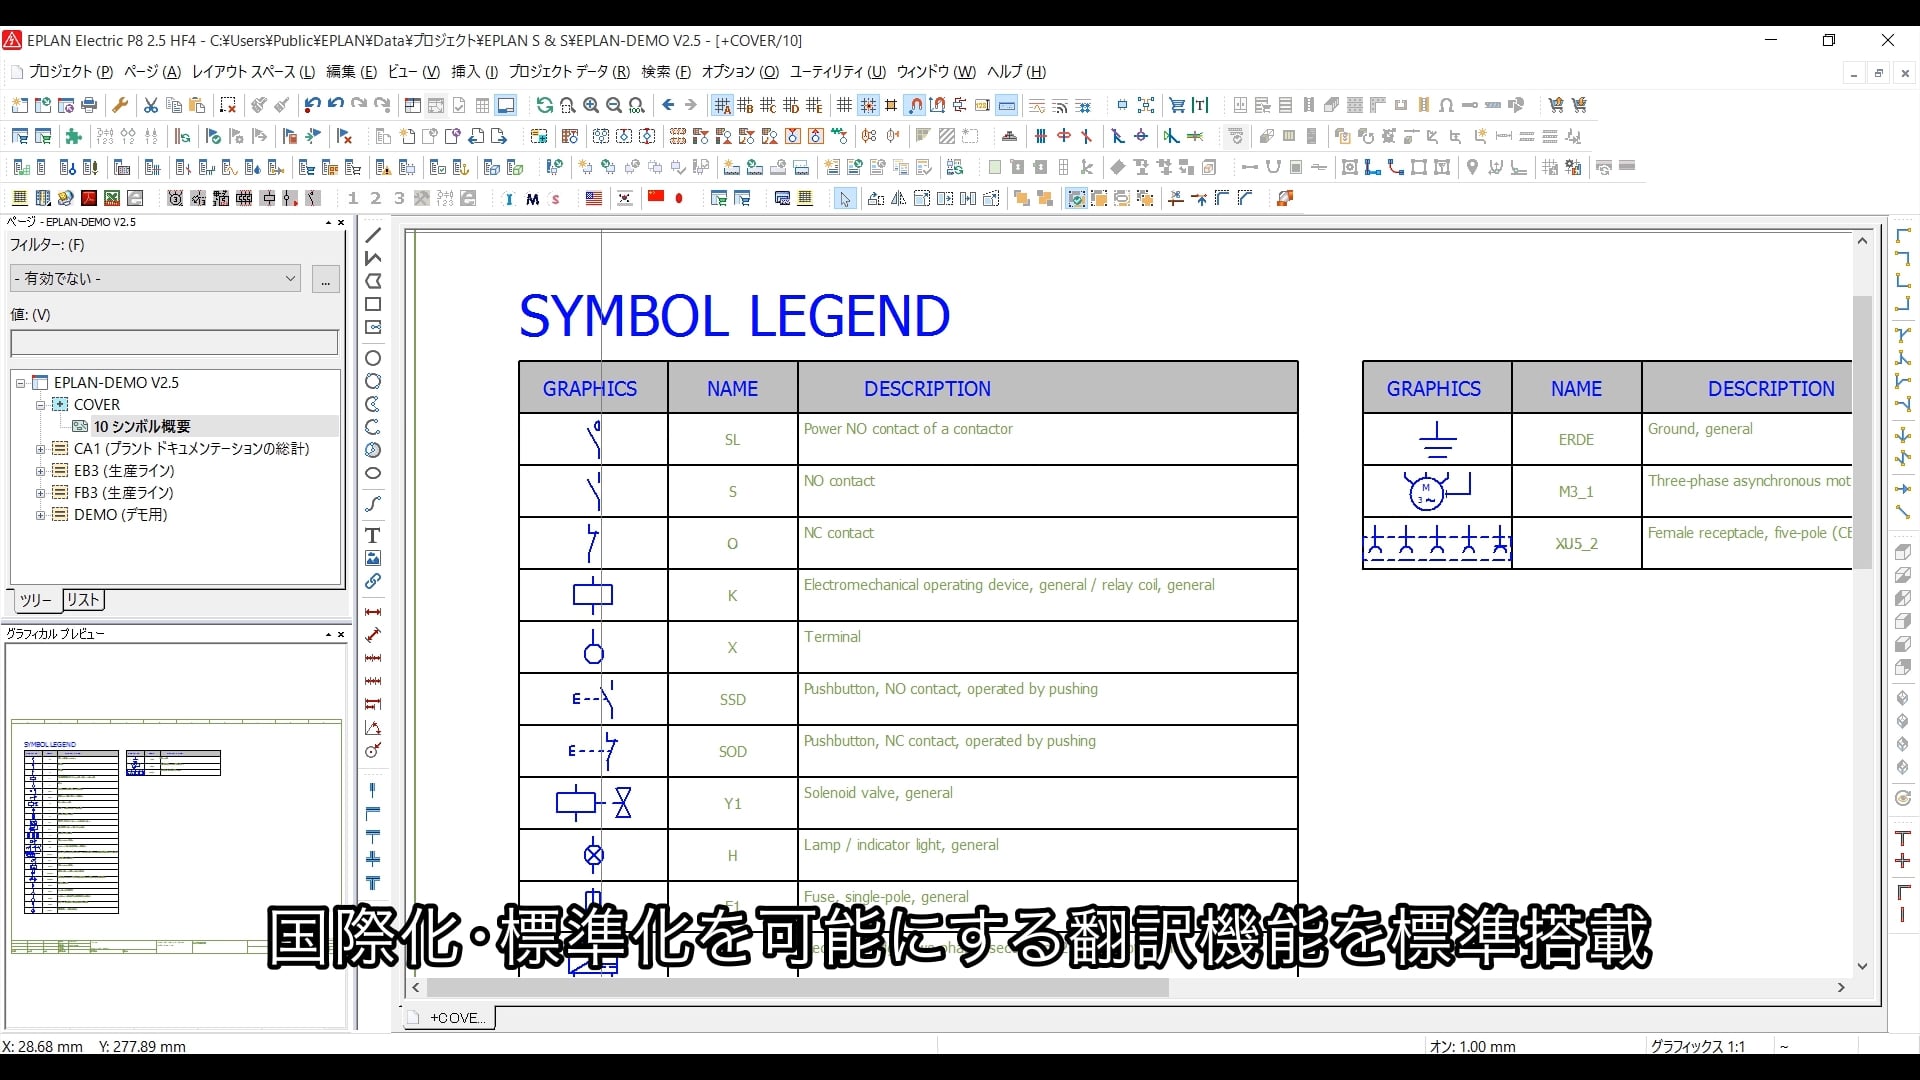Toggle Grid E
The image size is (1920, 1080).
814,105
